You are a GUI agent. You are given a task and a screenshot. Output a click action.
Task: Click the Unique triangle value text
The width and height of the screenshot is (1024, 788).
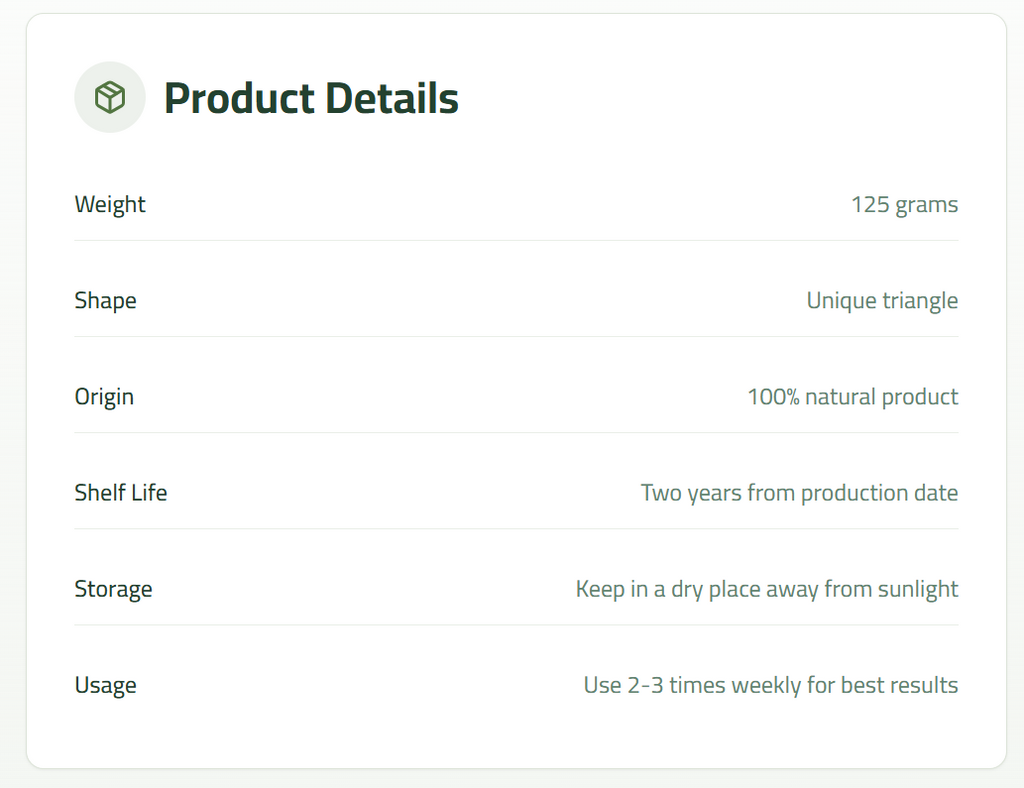tap(882, 300)
